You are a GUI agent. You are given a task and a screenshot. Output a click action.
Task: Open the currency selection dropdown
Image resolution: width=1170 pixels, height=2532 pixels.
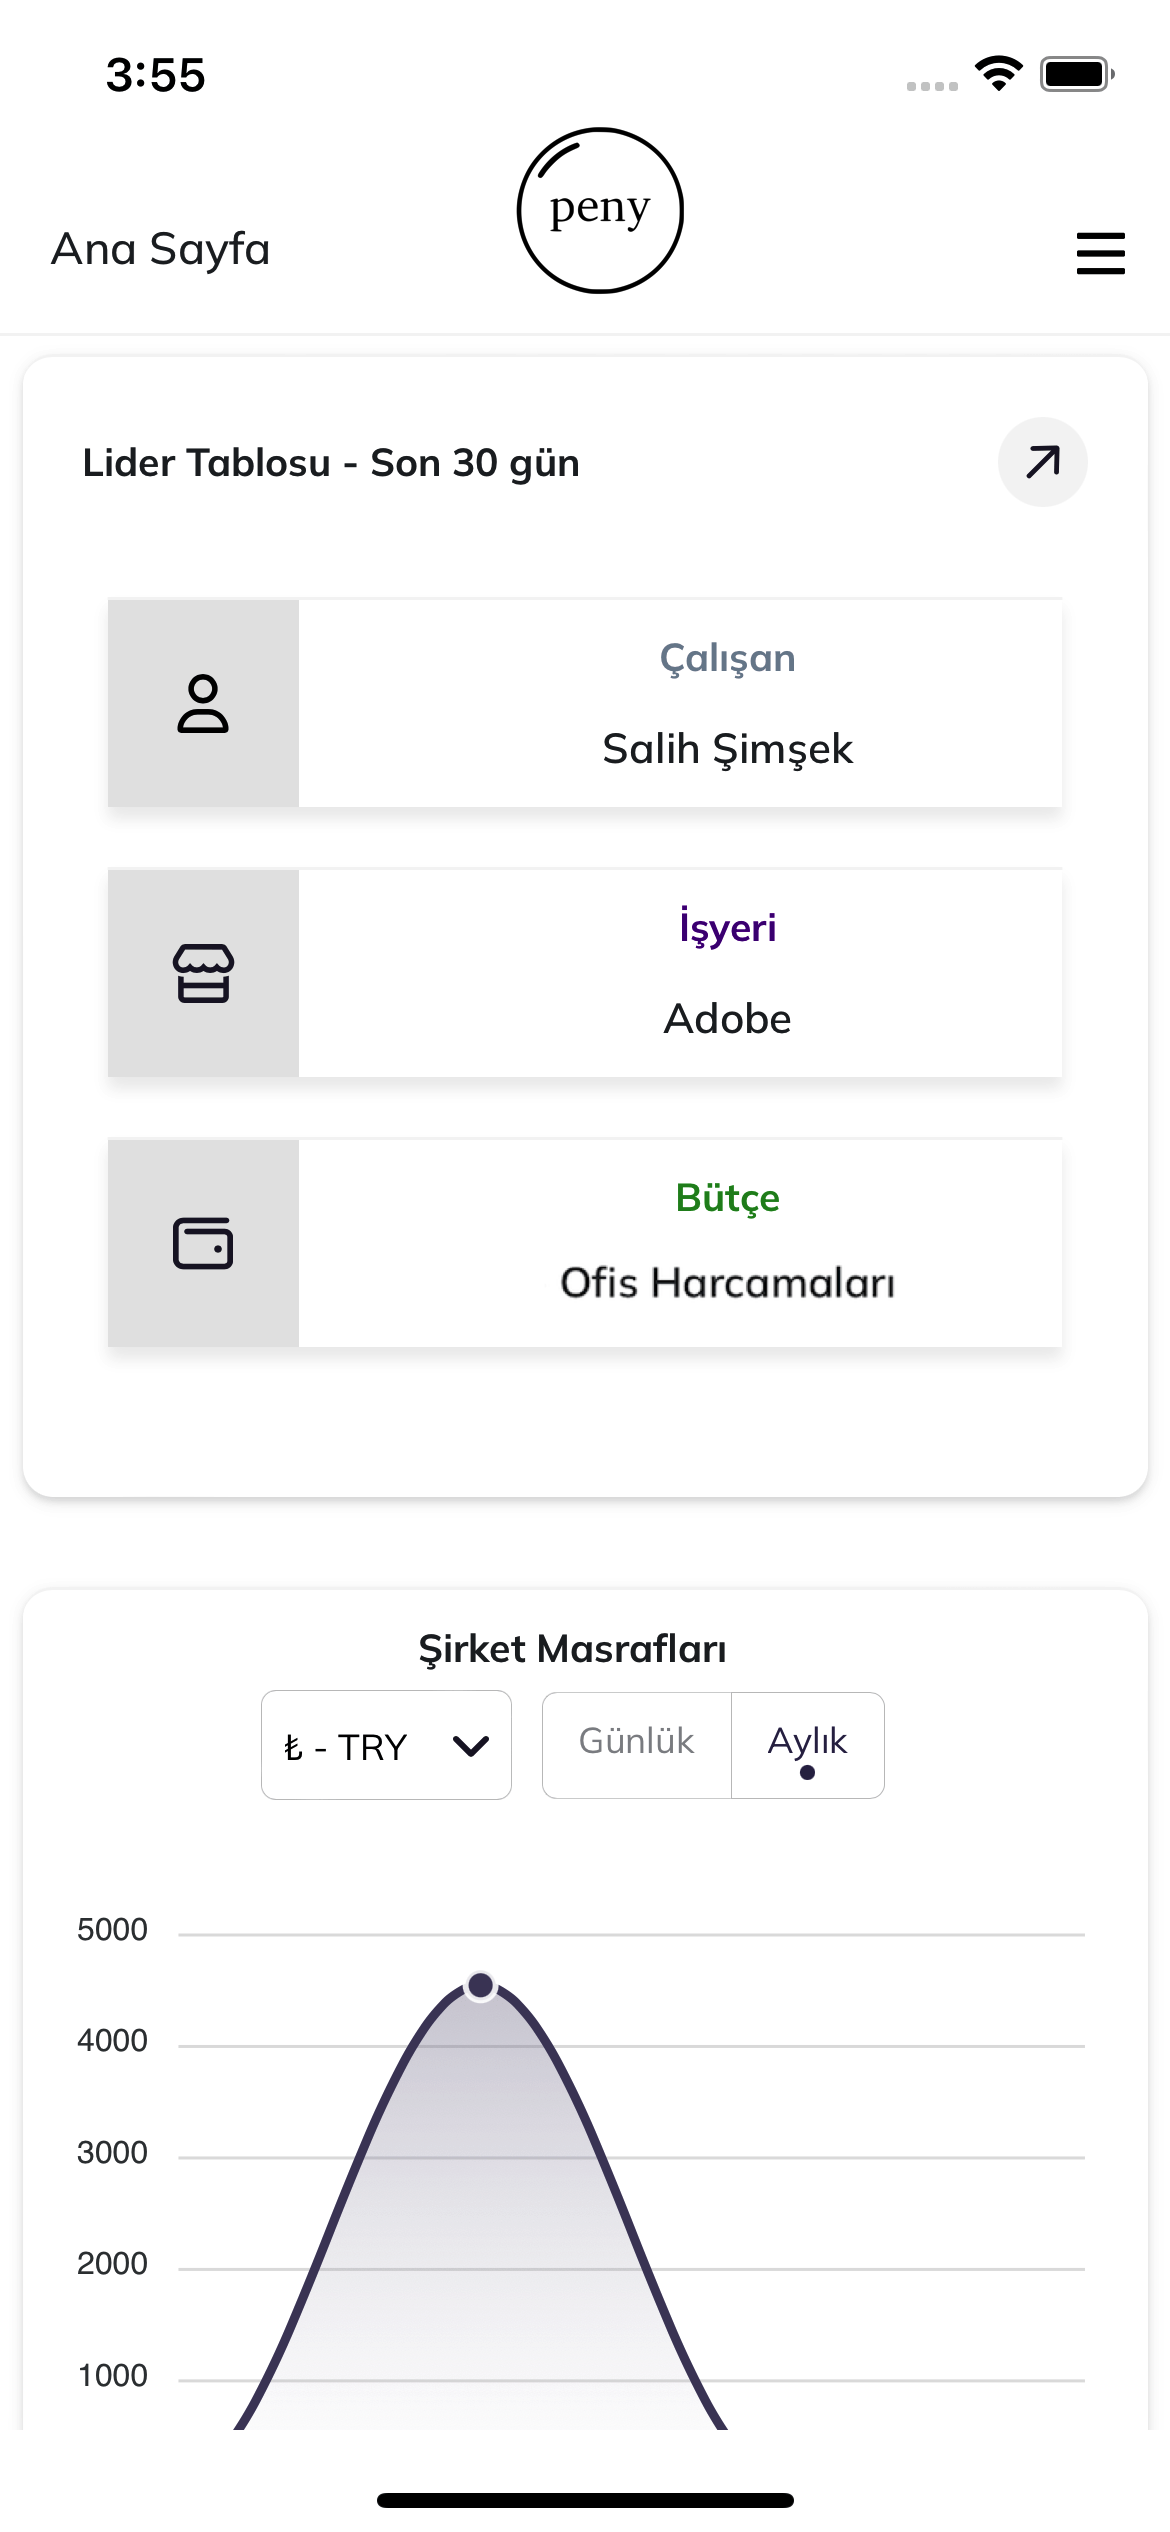385,1745
